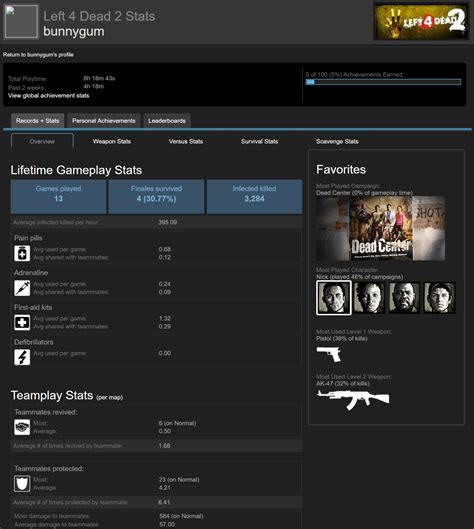Screen dimensions: 474x529
Task: Click the achievements earned progress bar
Action: pyautogui.click(x=383, y=82)
